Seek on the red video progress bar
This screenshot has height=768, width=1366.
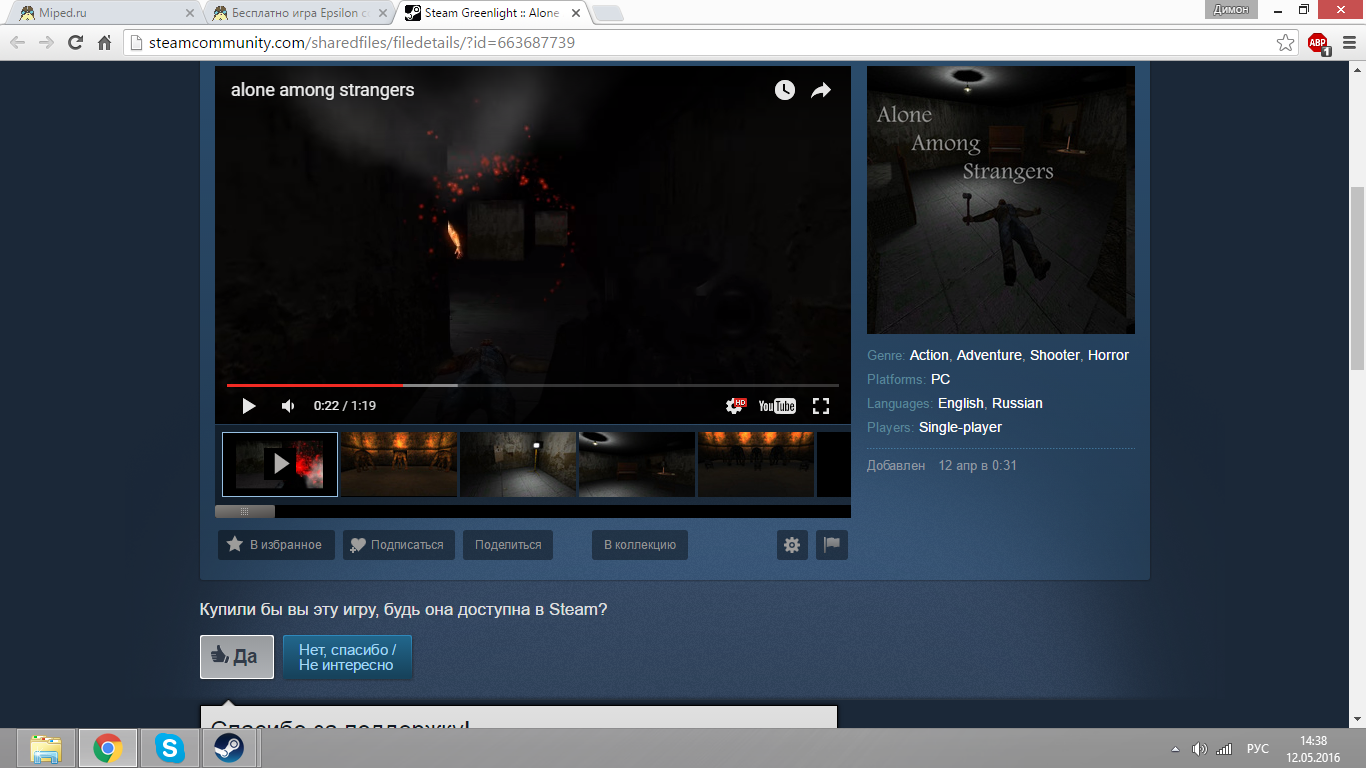tap(533, 385)
